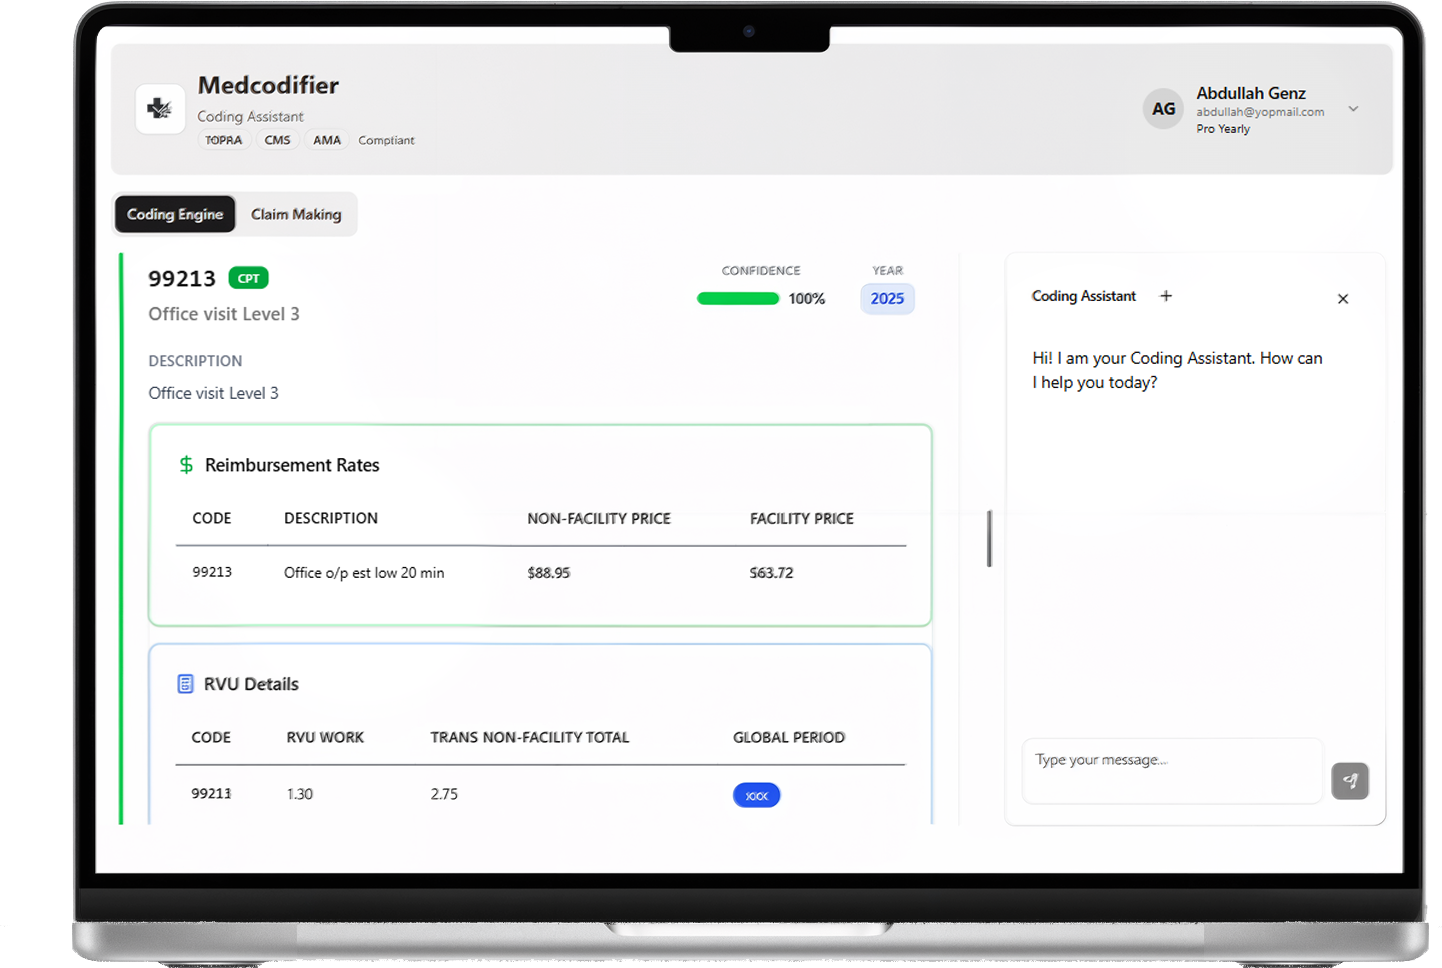This screenshot has height=968, width=1442.
Task: Click the FACILITY PRICE column header
Action: (802, 519)
